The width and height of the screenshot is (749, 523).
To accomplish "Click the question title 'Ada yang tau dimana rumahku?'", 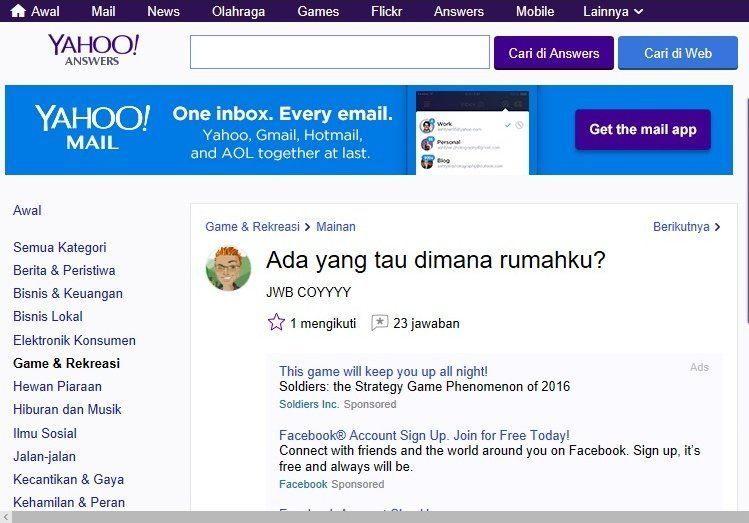I will [x=436, y=260].
